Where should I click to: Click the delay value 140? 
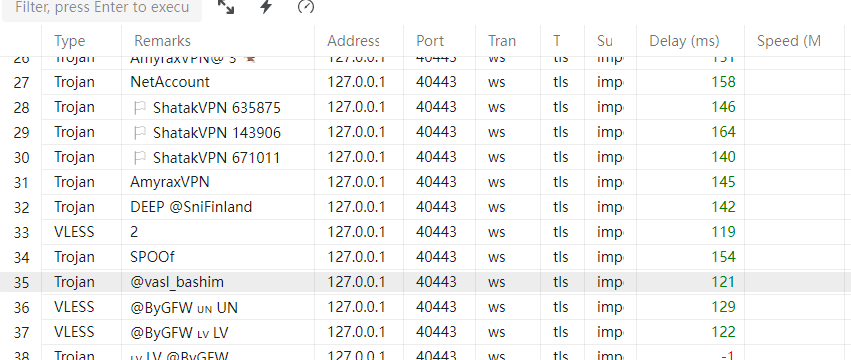click(723, 157)
